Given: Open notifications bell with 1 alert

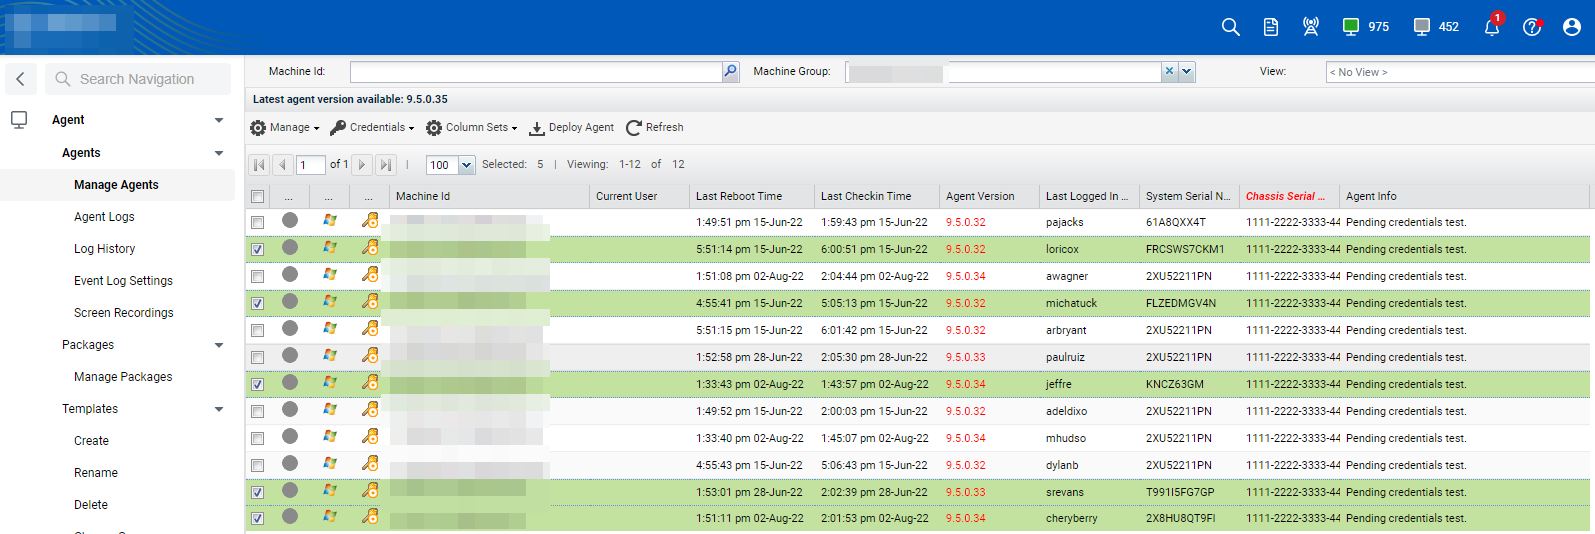Looking at the screenshot, I should click(x=1492, y=25).
